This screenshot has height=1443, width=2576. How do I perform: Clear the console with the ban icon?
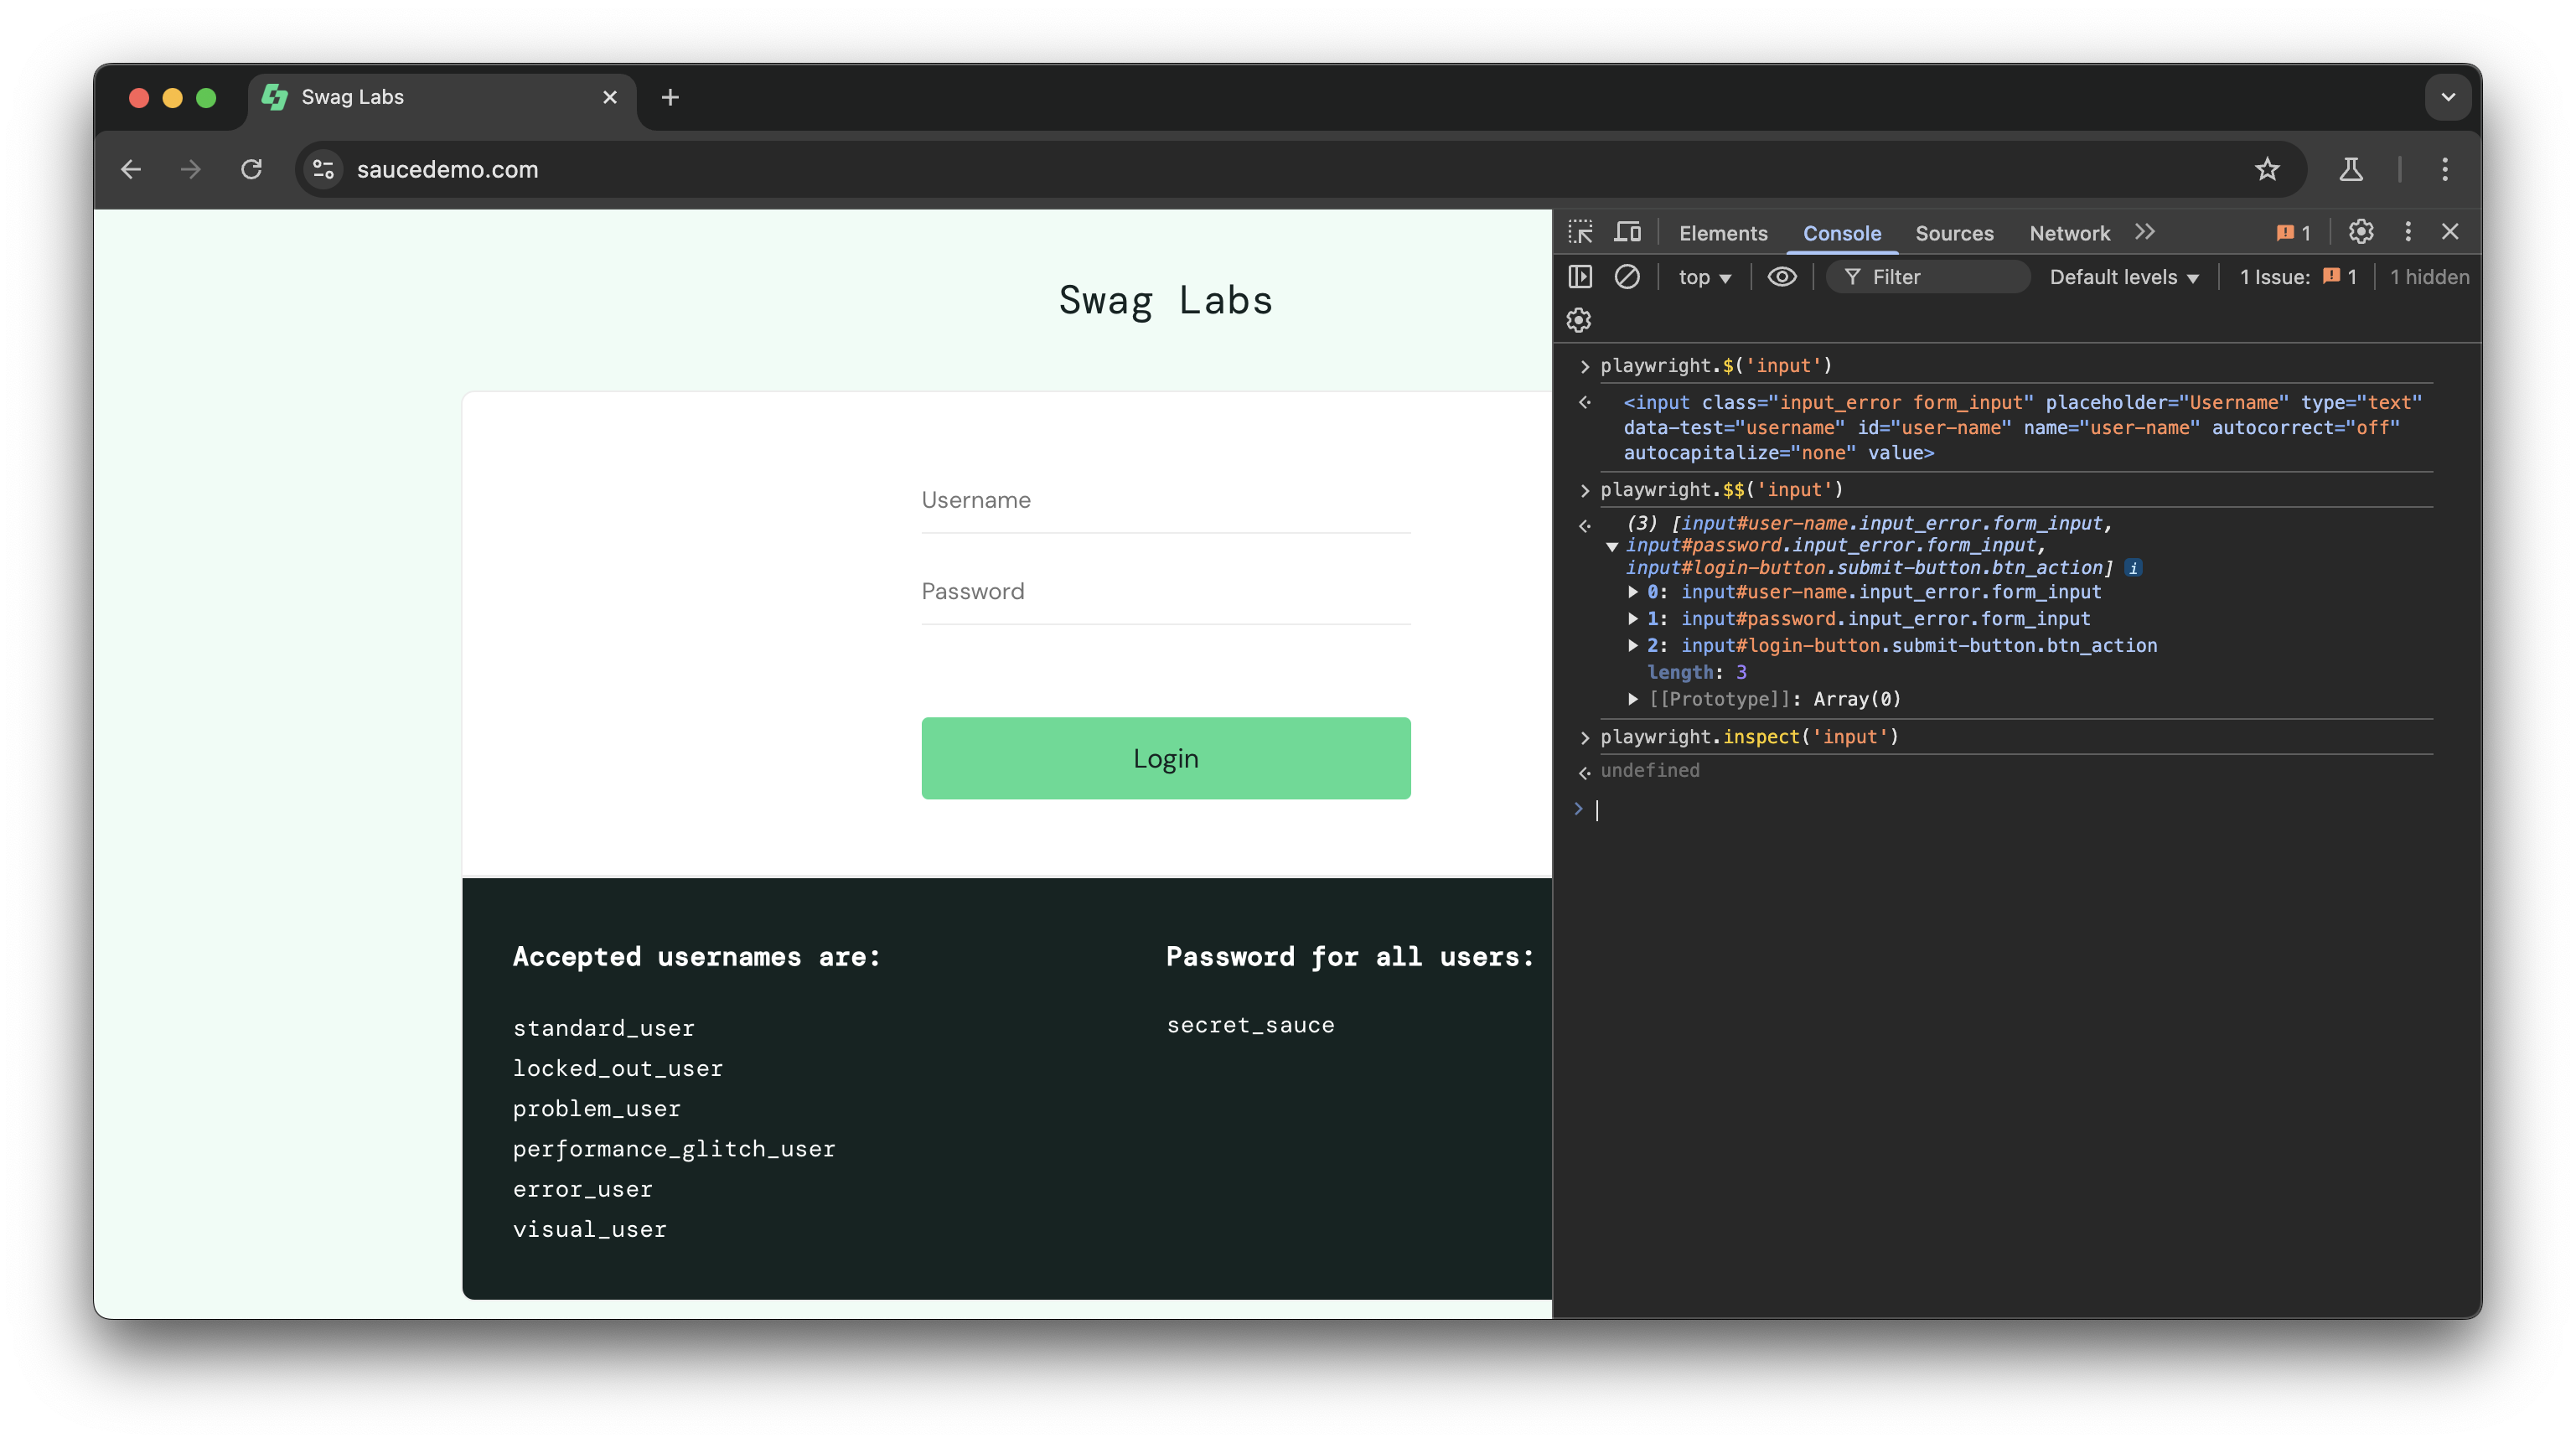tap(1627, 277)
